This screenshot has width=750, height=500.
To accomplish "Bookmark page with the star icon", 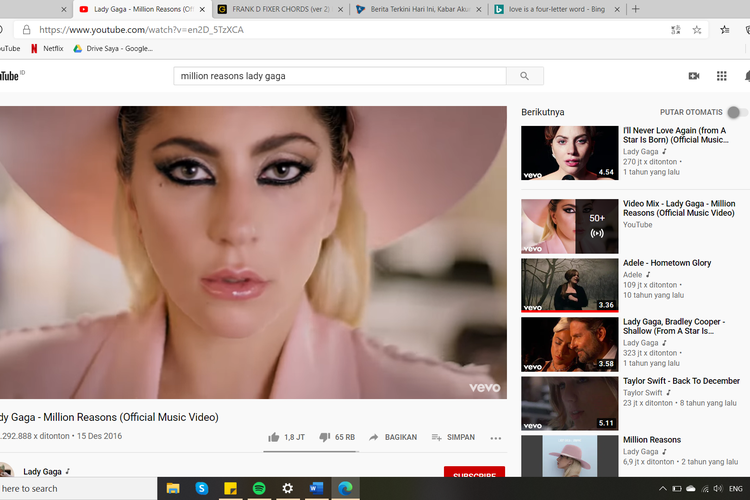I will tap(697, 30).
